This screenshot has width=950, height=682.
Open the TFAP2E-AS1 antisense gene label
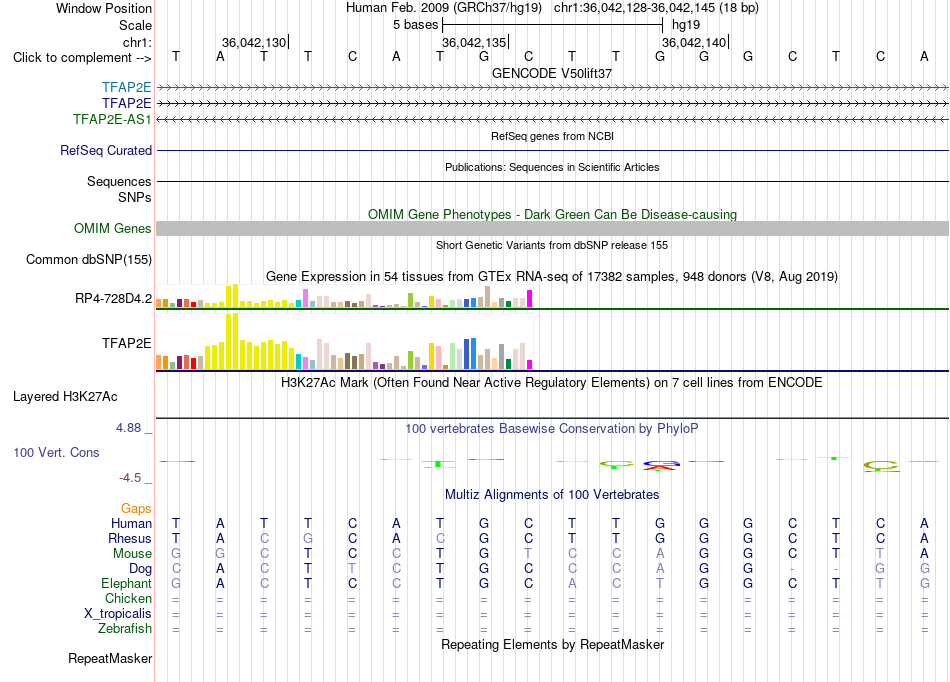coord(112,119)
